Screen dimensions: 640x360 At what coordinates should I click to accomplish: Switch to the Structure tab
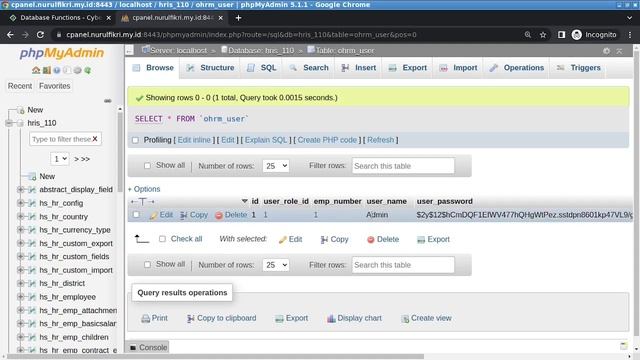(x=210, y=68)
